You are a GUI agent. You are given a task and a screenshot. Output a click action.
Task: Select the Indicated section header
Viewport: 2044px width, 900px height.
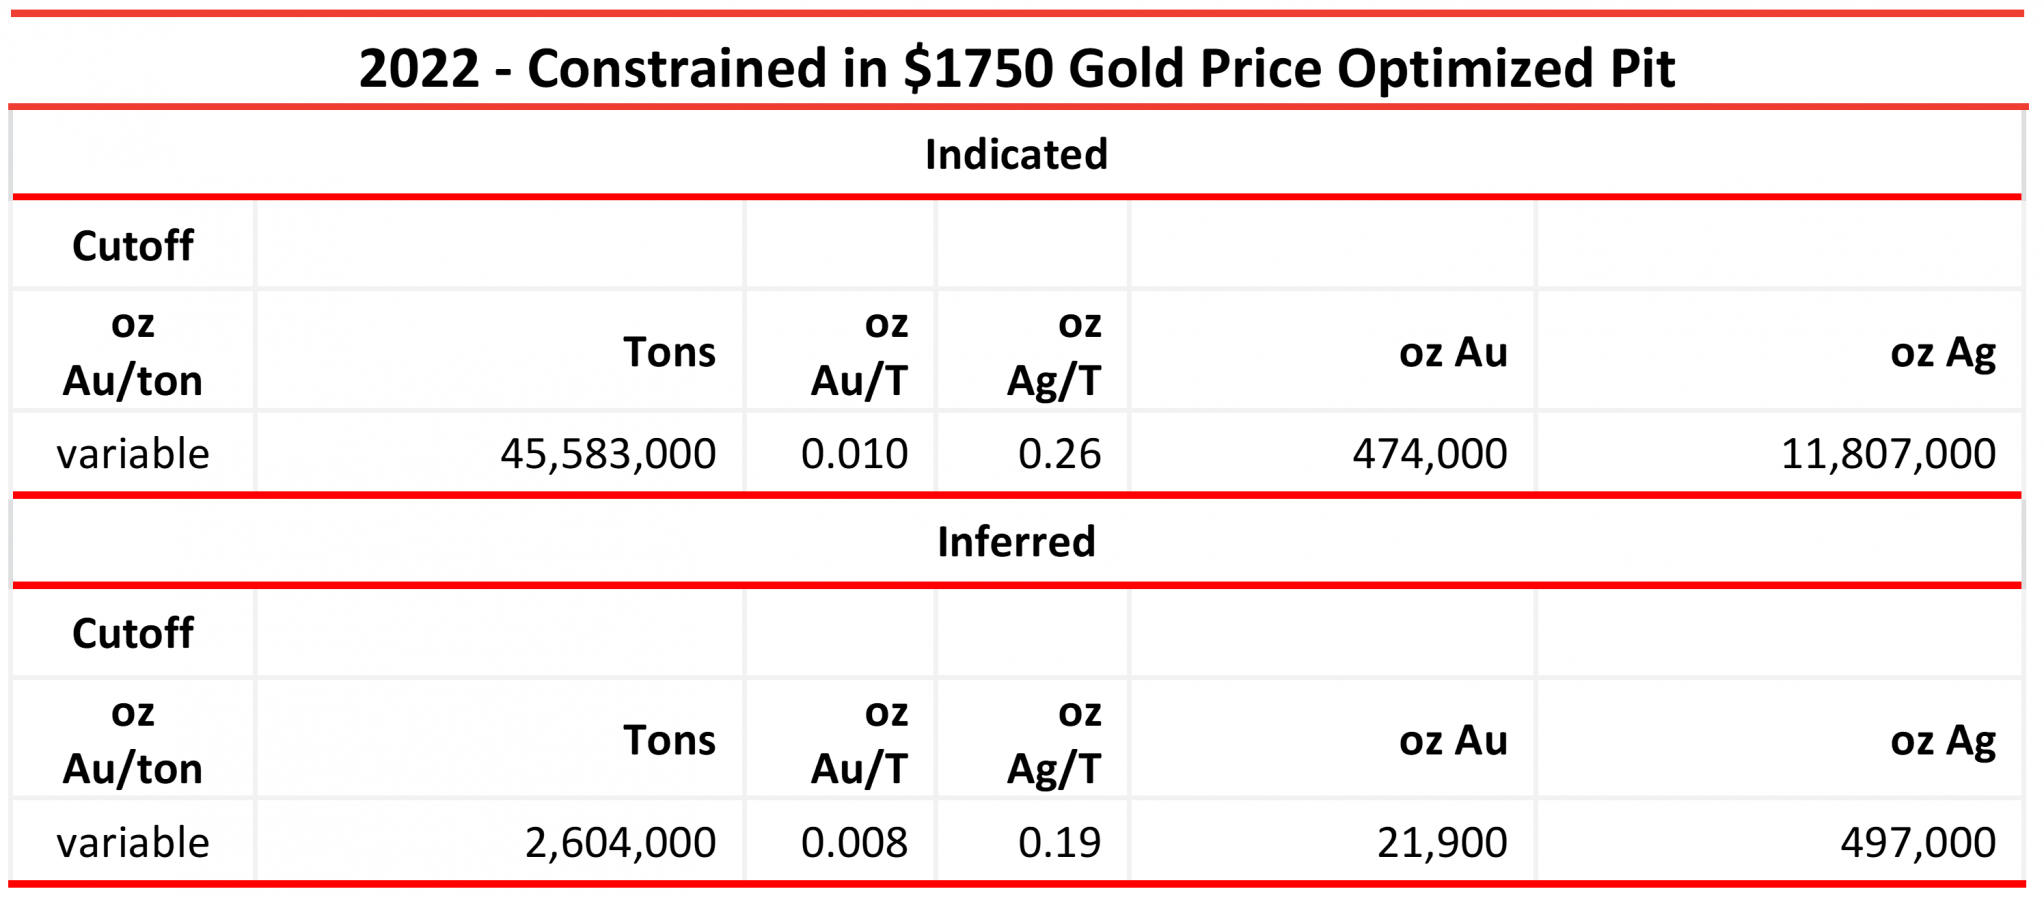(x=1016, y=154)
